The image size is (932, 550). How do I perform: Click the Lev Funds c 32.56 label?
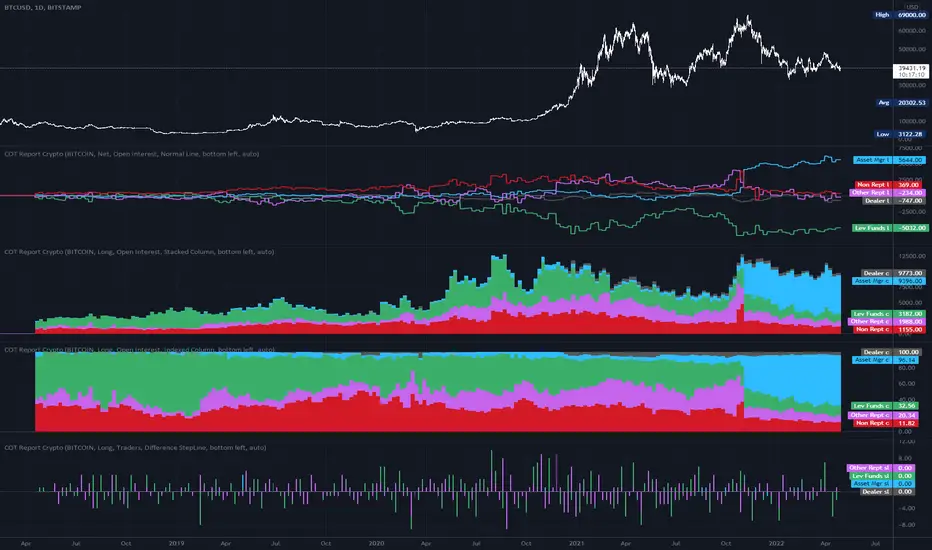[886, 406]
